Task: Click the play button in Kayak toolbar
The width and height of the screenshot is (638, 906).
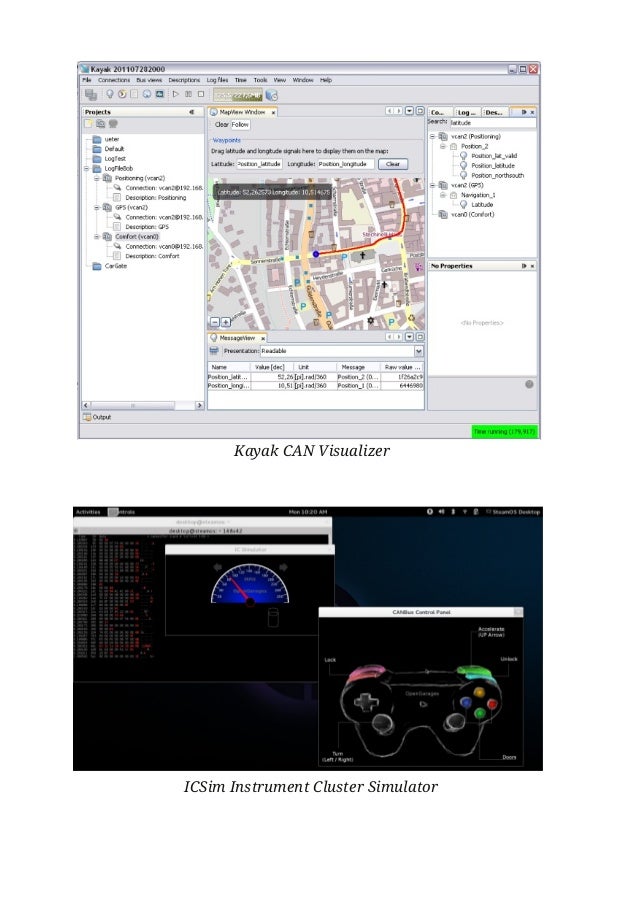Action: click(x=176, y=94)
